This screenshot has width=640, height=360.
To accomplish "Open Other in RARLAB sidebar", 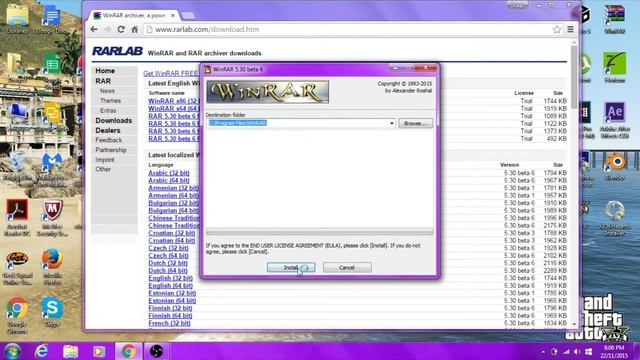I will coord(103,169).
